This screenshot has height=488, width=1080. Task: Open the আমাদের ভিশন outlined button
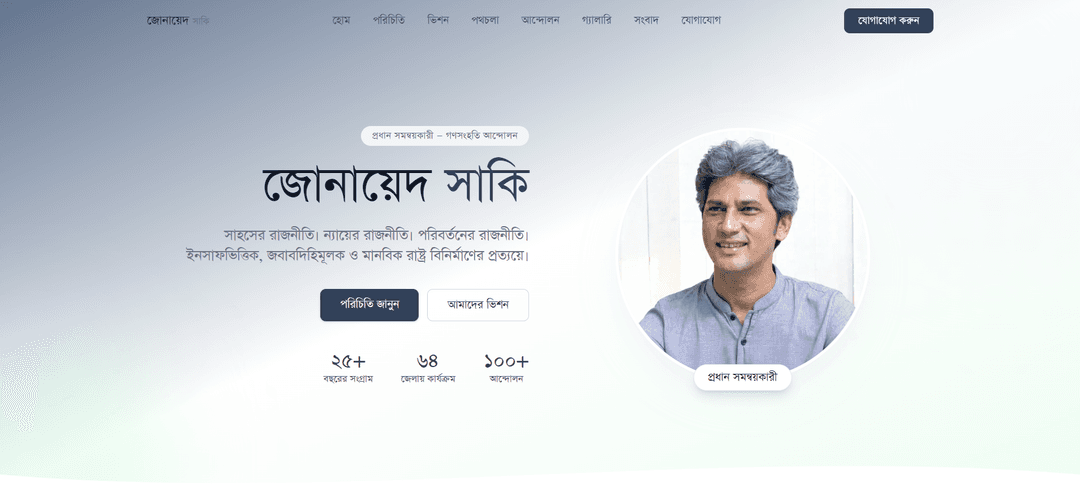point(478,305)
